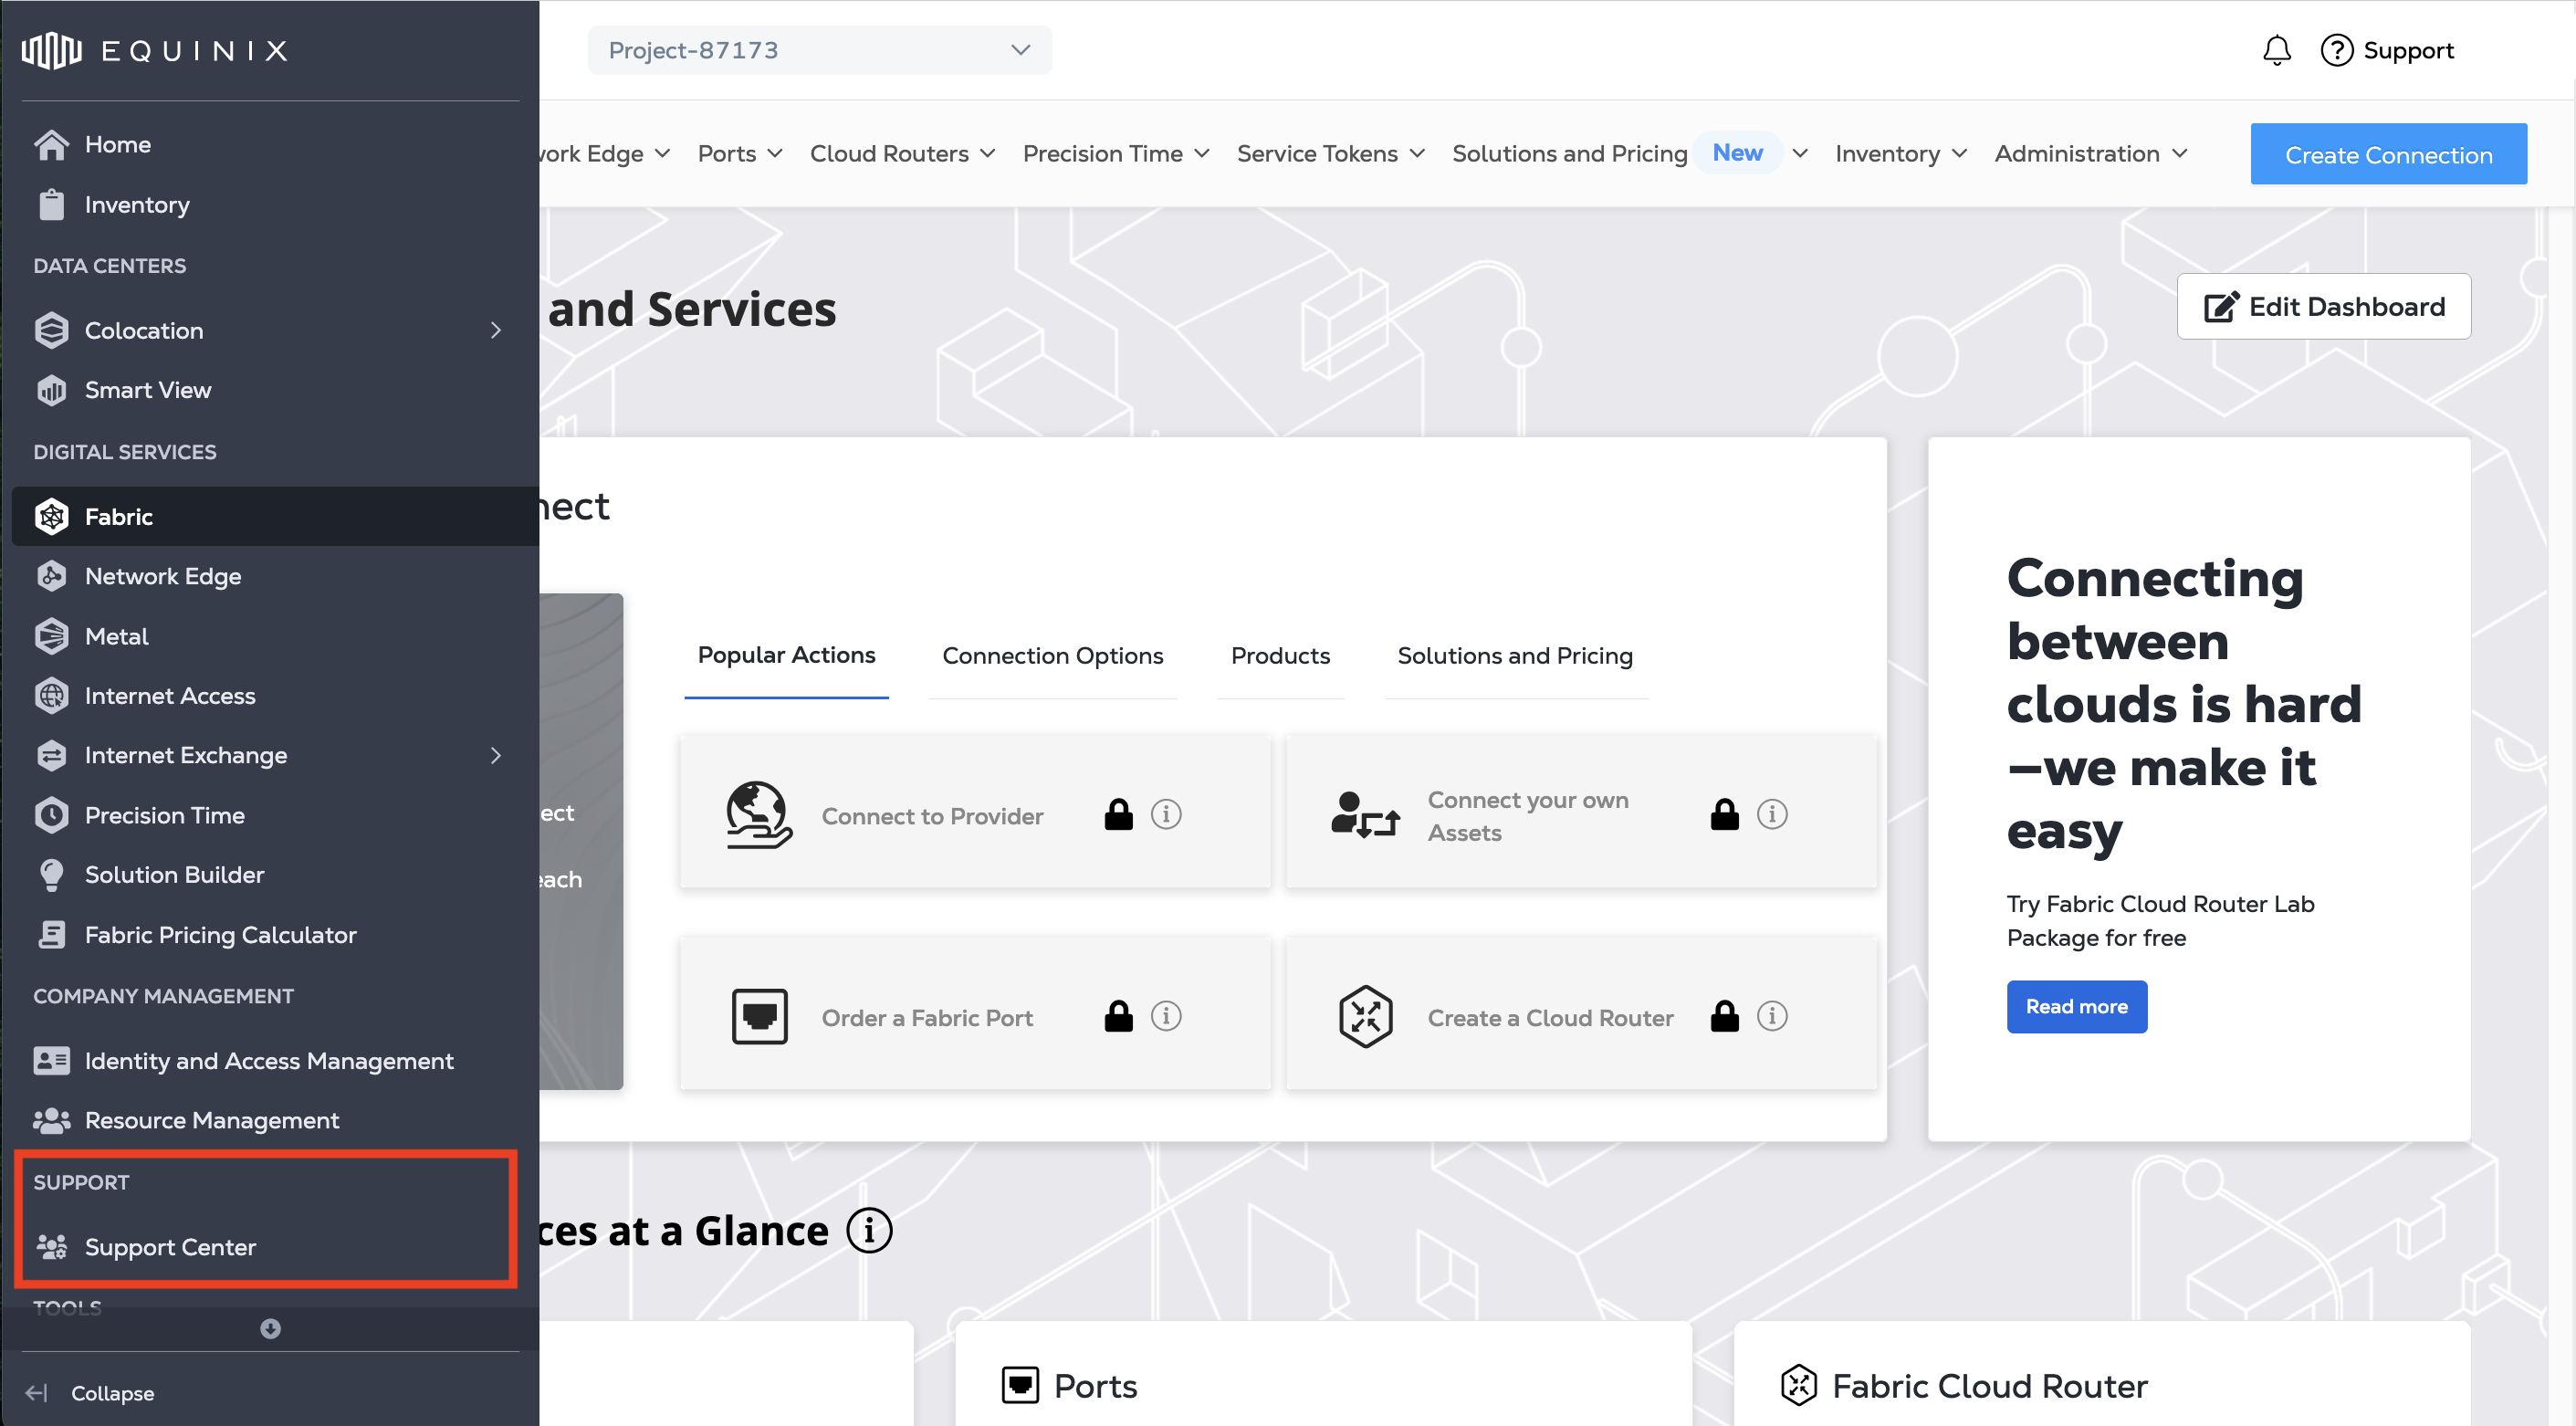Open the Solutions and Pricing nav dropdown
This screenshot has width=2576, height=1426.
tap(1630, 153)
